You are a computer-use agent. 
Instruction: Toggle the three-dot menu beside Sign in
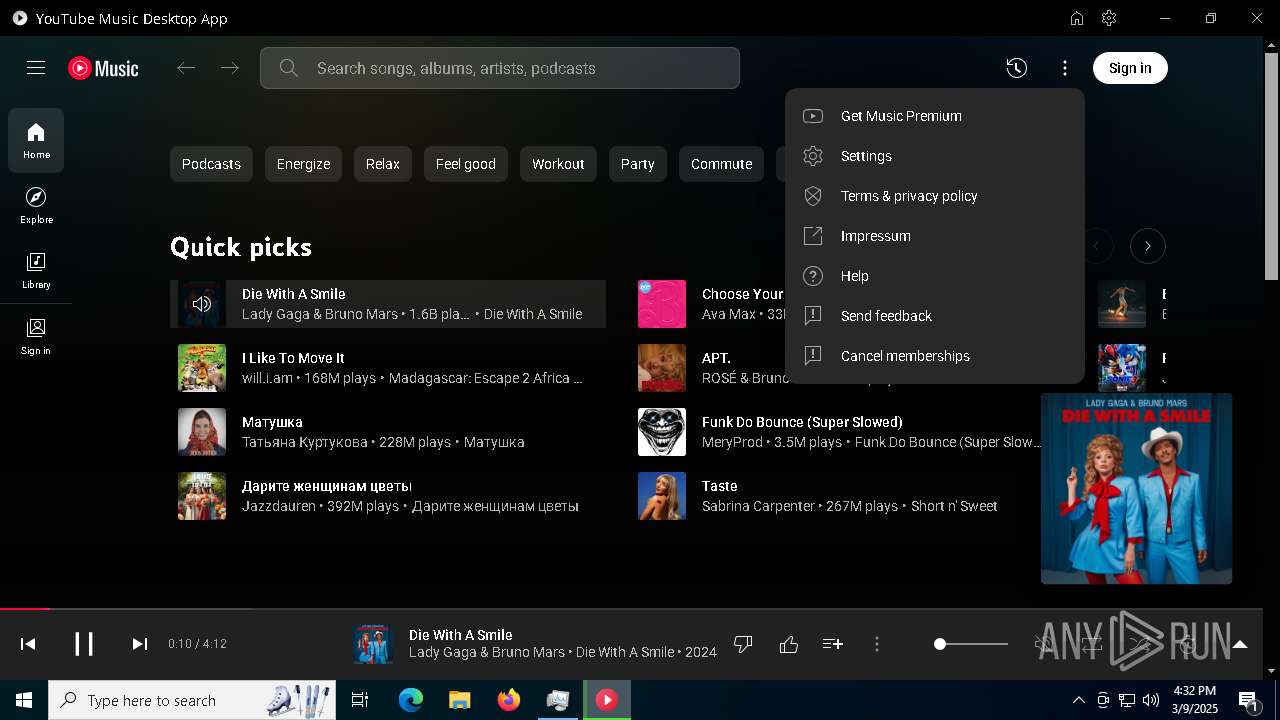(1065, 68)
